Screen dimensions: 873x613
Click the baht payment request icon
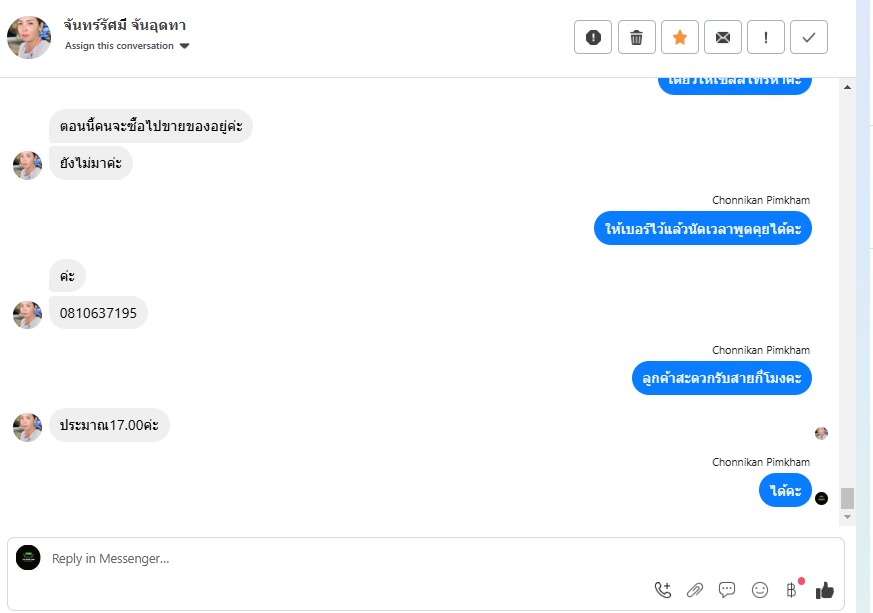[x=792, y=590]
